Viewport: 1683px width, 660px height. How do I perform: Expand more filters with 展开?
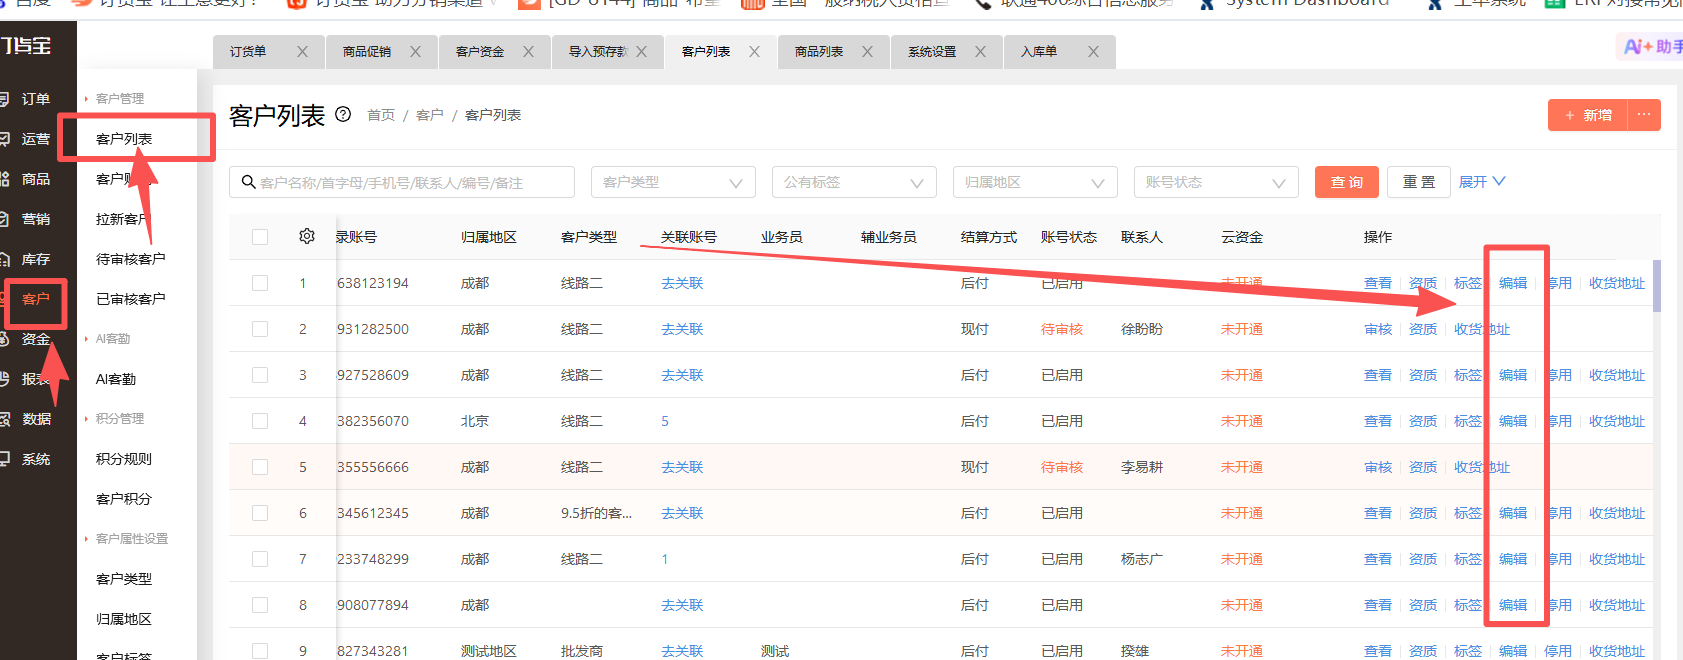(1482, 182)
